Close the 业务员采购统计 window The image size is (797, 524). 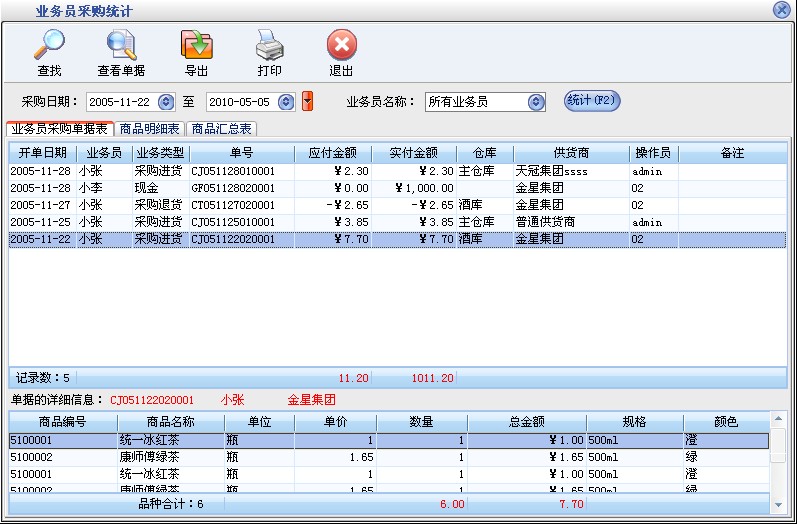pos(781,10)
